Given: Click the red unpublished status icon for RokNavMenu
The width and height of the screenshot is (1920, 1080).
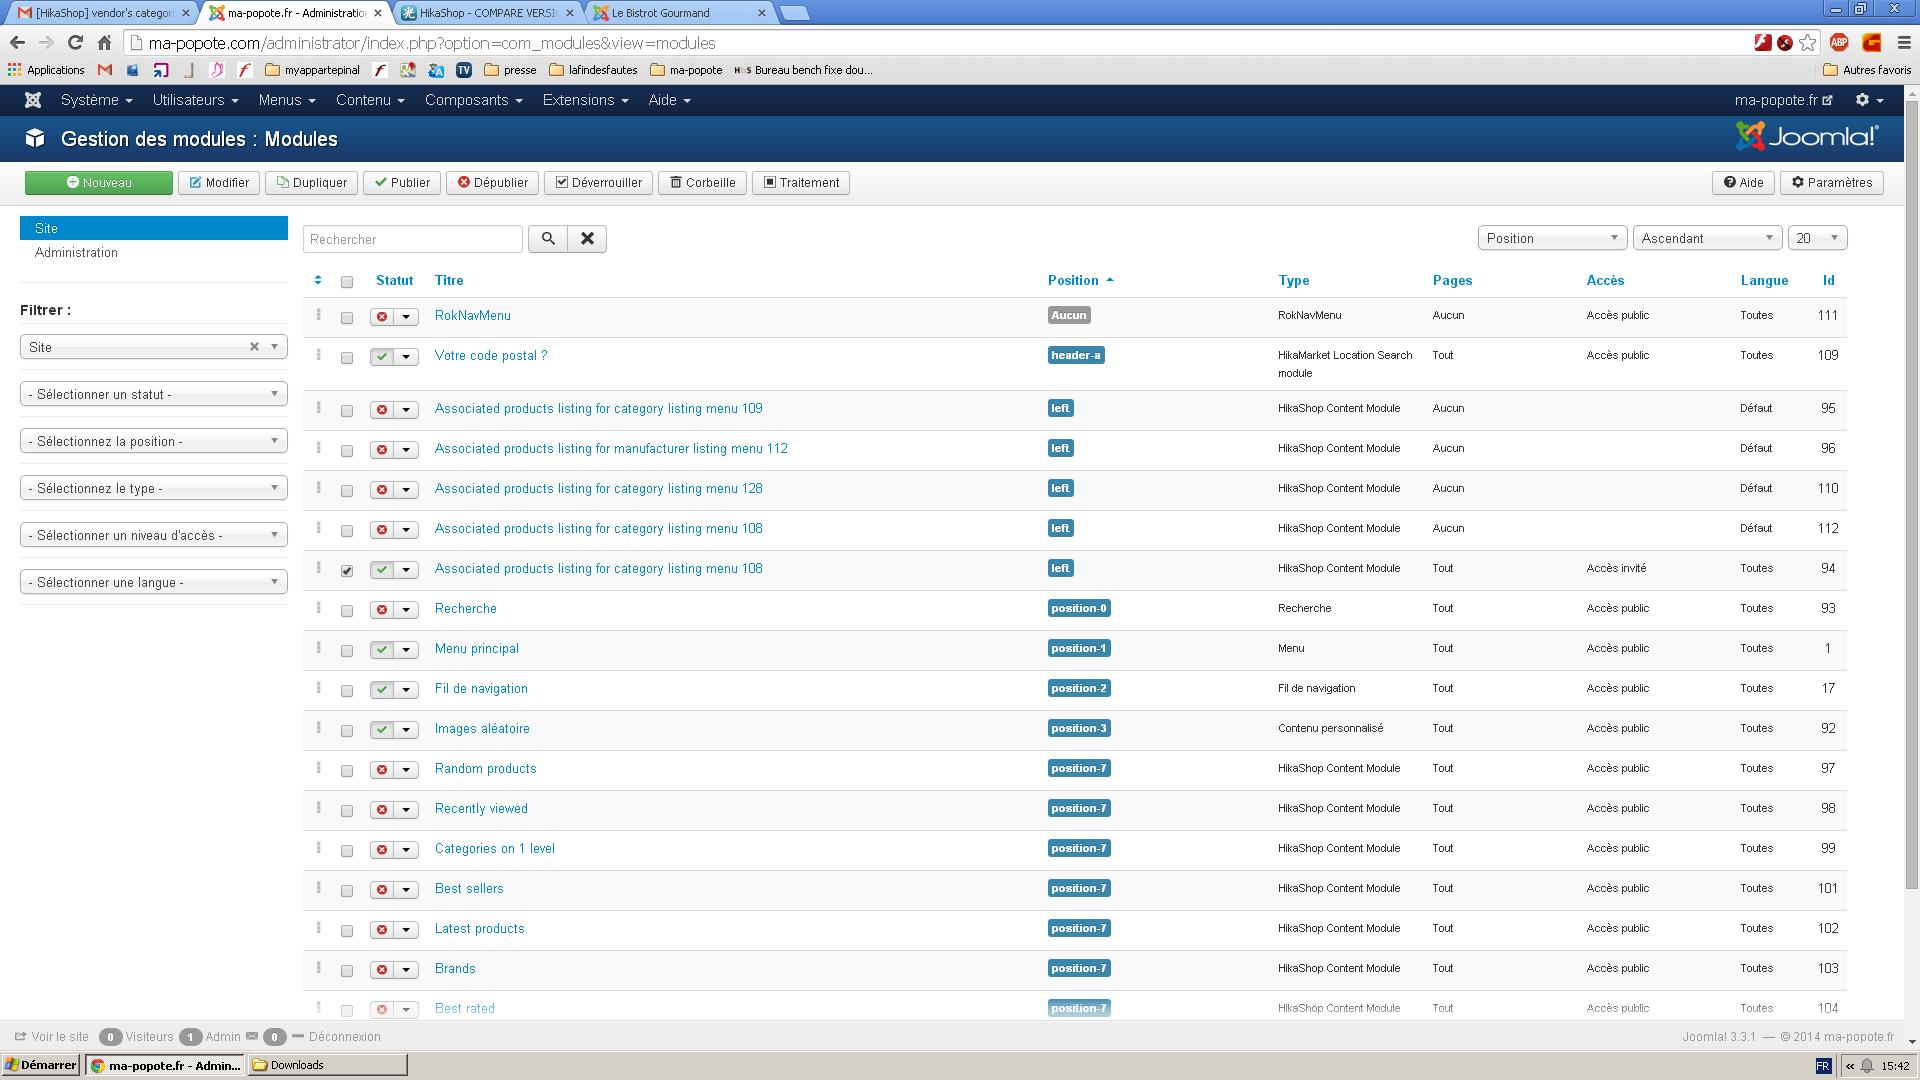Looking at the screenshot, I should point(382,317).
